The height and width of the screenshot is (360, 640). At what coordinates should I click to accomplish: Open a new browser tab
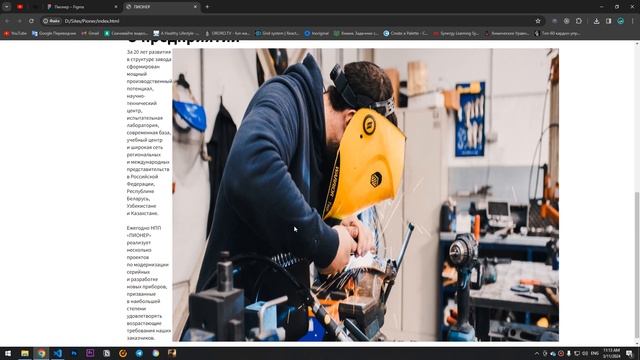coord(207,7)
